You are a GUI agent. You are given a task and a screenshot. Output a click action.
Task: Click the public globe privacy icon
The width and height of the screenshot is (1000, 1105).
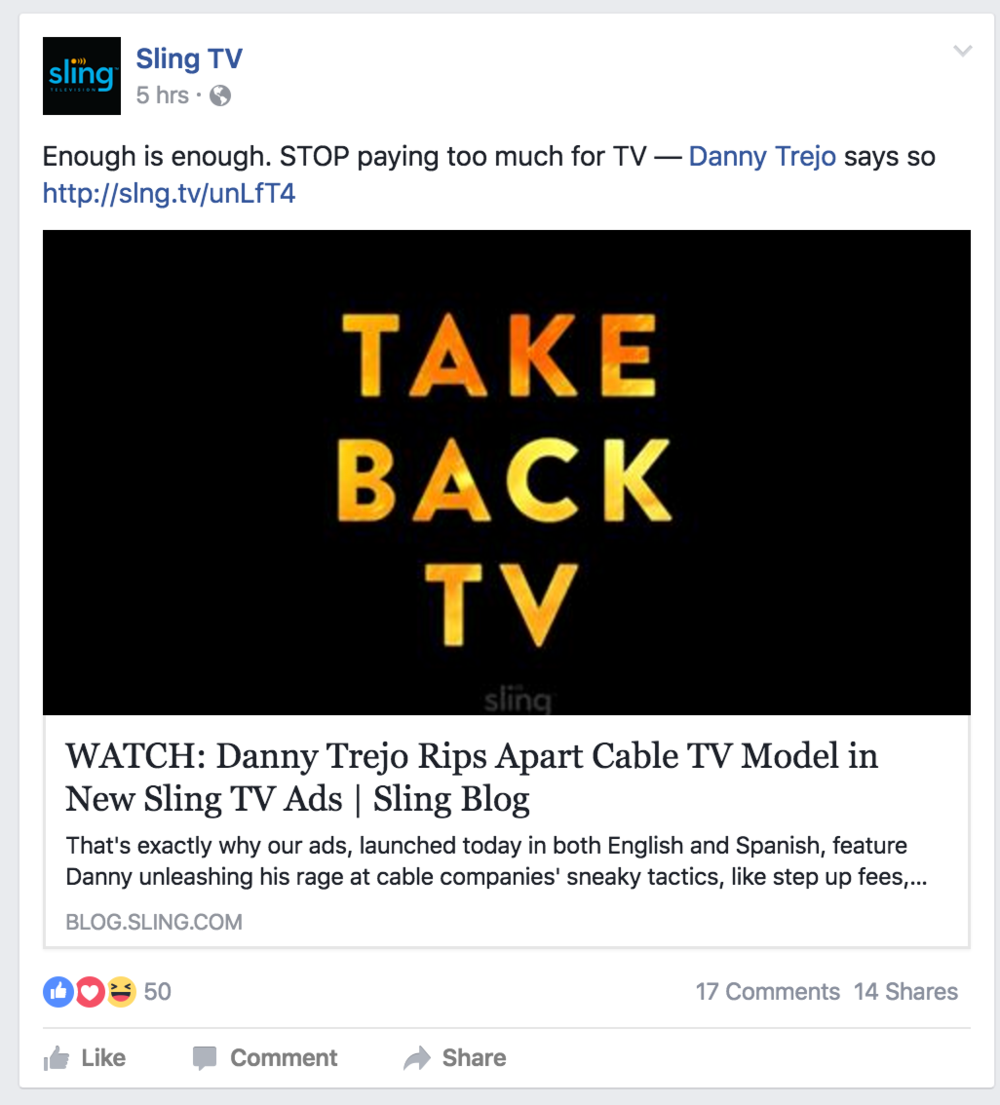(x=220, y=95)
